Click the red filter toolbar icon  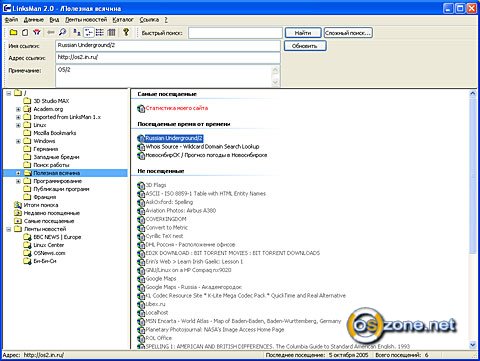37,32
